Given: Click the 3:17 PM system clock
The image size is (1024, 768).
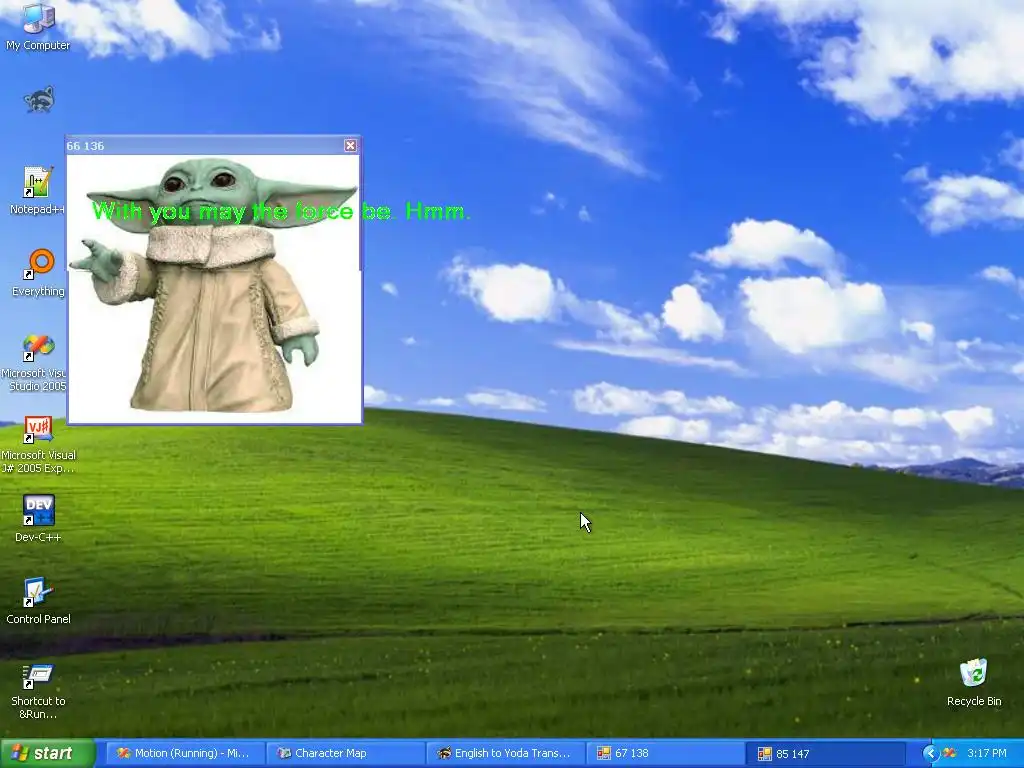Looking at the screenshot, I should coord(987,753).
